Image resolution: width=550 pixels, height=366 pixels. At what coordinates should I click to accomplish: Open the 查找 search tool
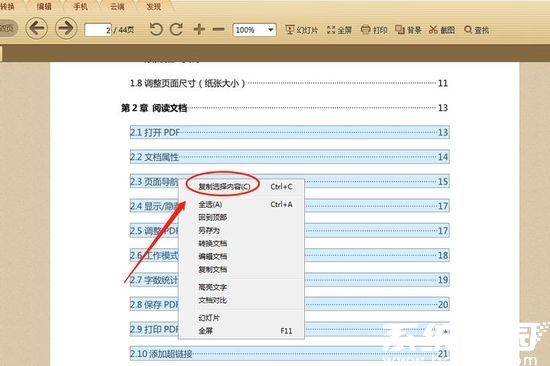477,30
